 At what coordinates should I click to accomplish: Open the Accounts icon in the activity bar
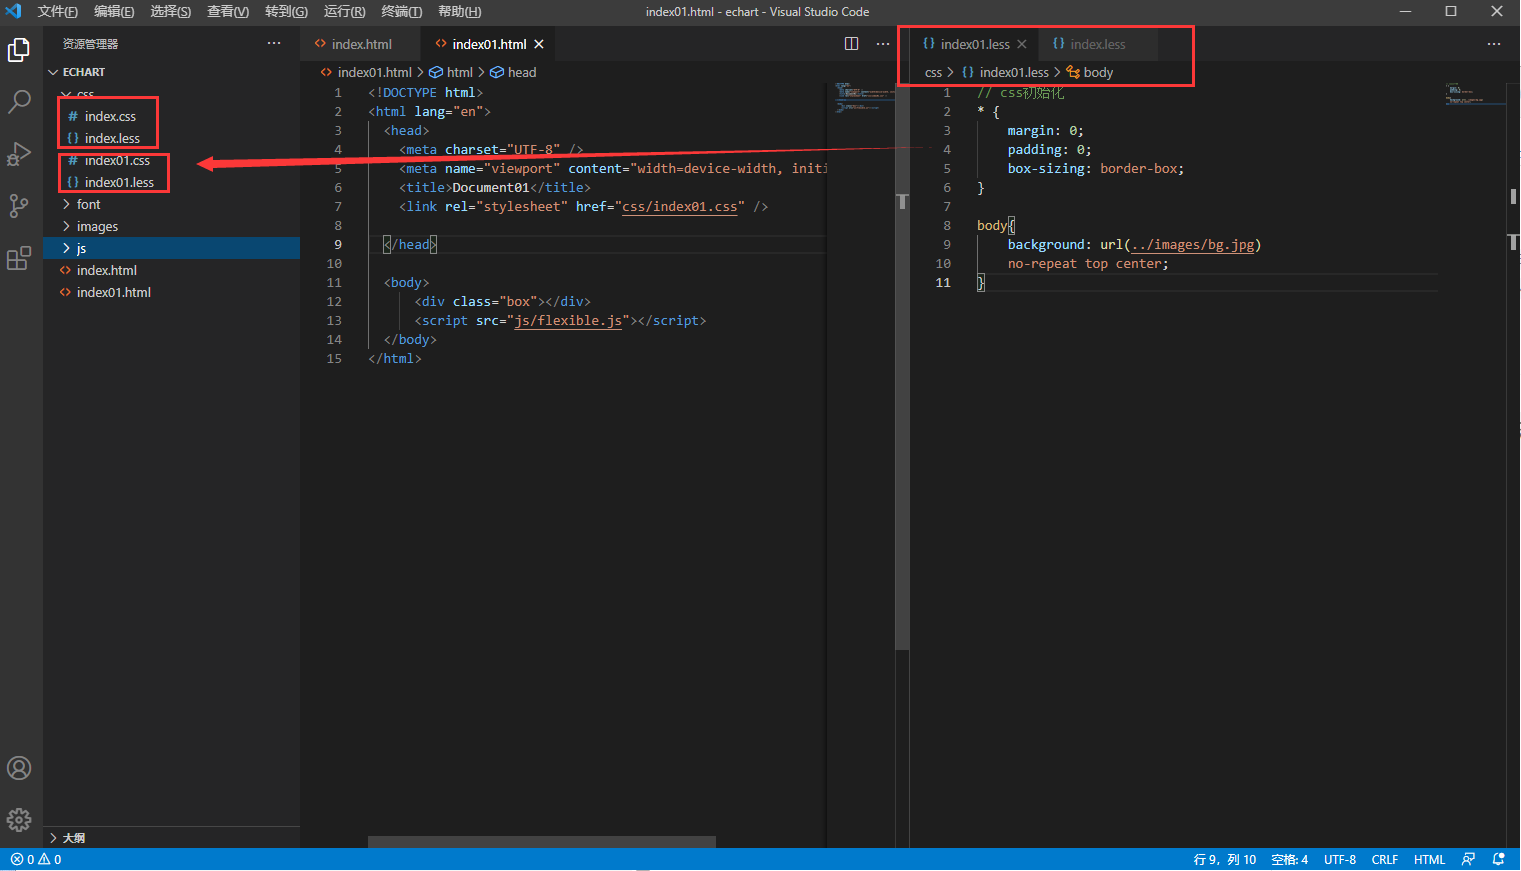coord(19,768)
